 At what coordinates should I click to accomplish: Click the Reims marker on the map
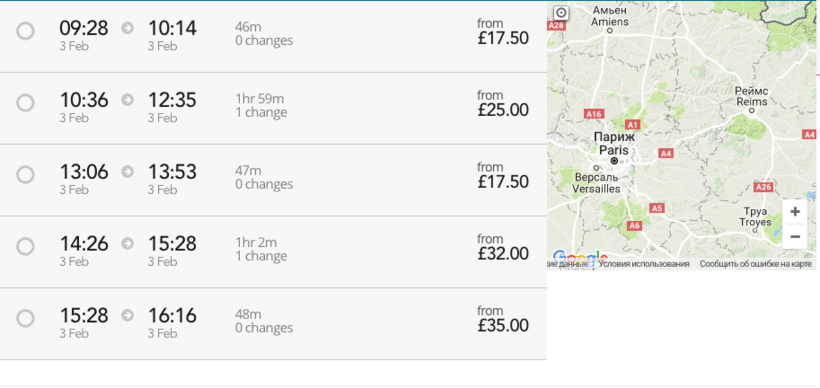[751, 110]
